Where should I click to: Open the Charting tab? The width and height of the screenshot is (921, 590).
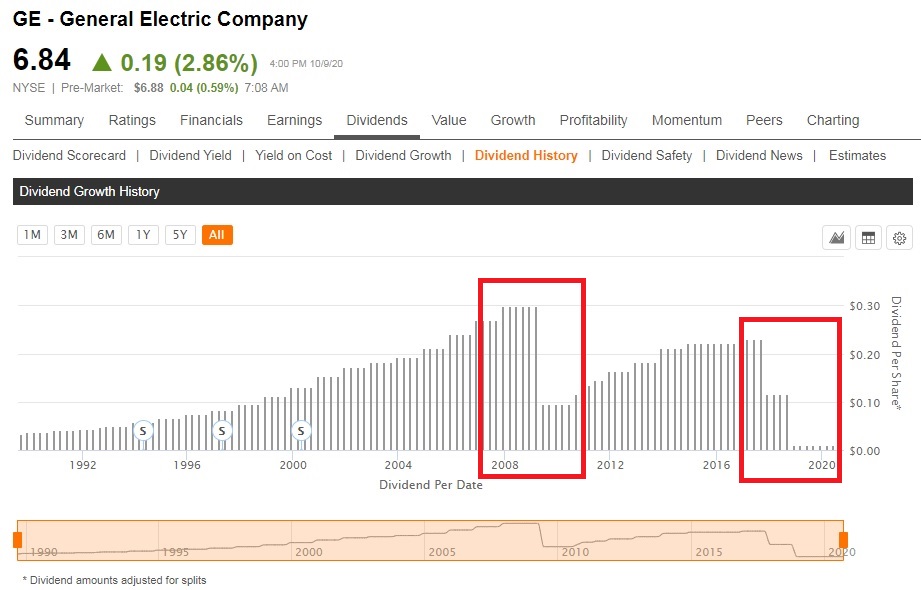(833, 120)
